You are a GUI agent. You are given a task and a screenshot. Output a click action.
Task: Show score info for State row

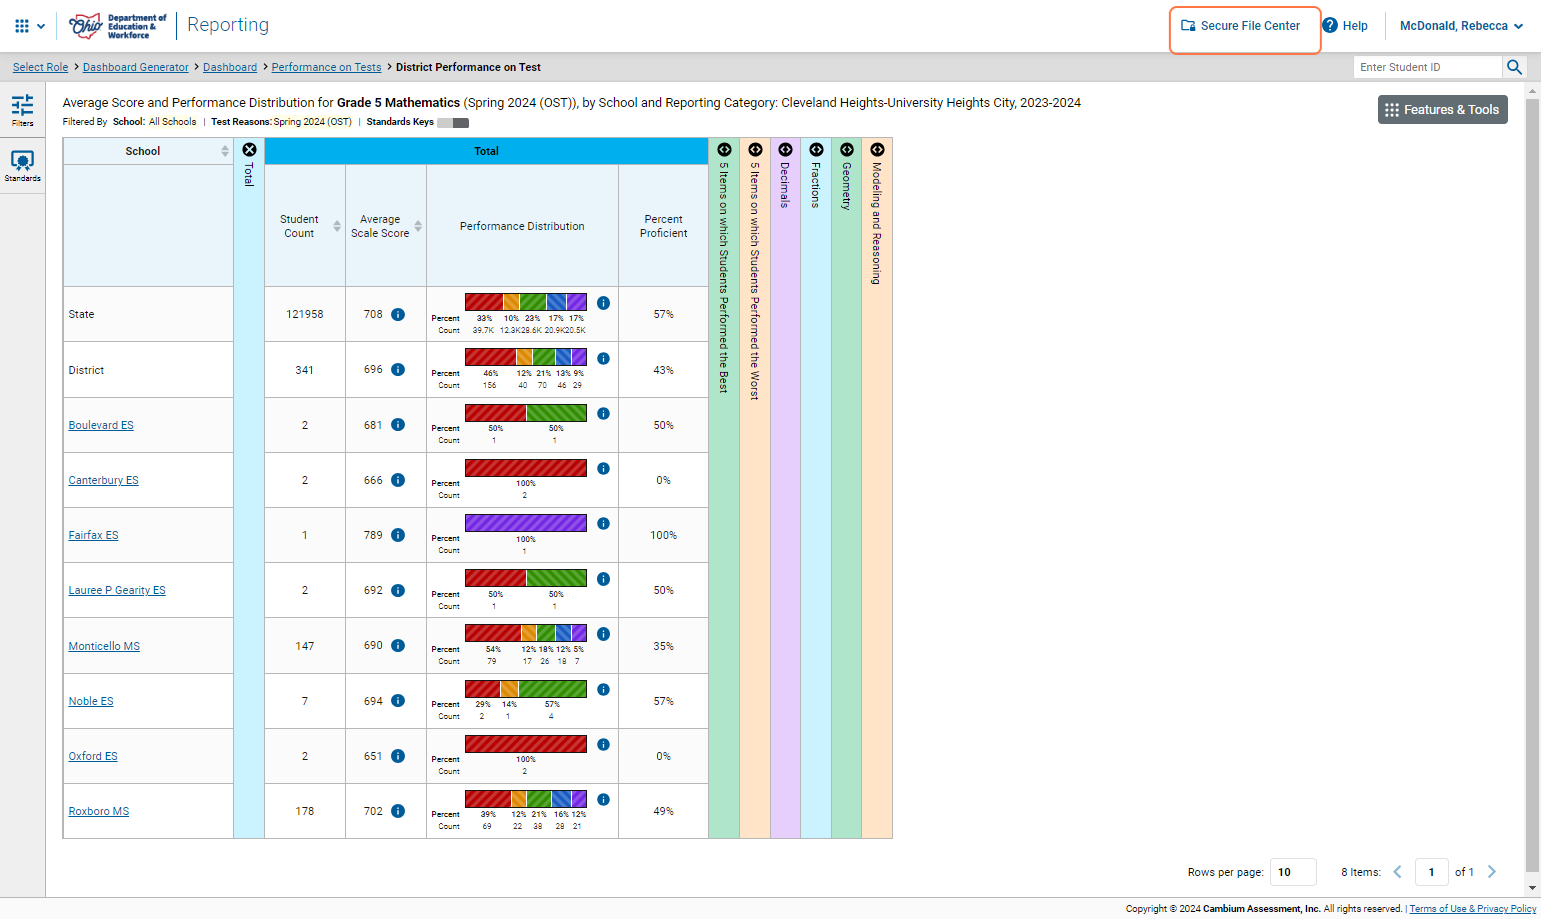[x=398, y=314]
